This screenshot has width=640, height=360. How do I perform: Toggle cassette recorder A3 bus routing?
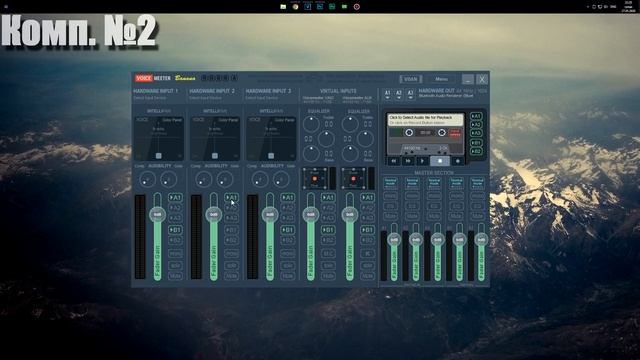476,133
